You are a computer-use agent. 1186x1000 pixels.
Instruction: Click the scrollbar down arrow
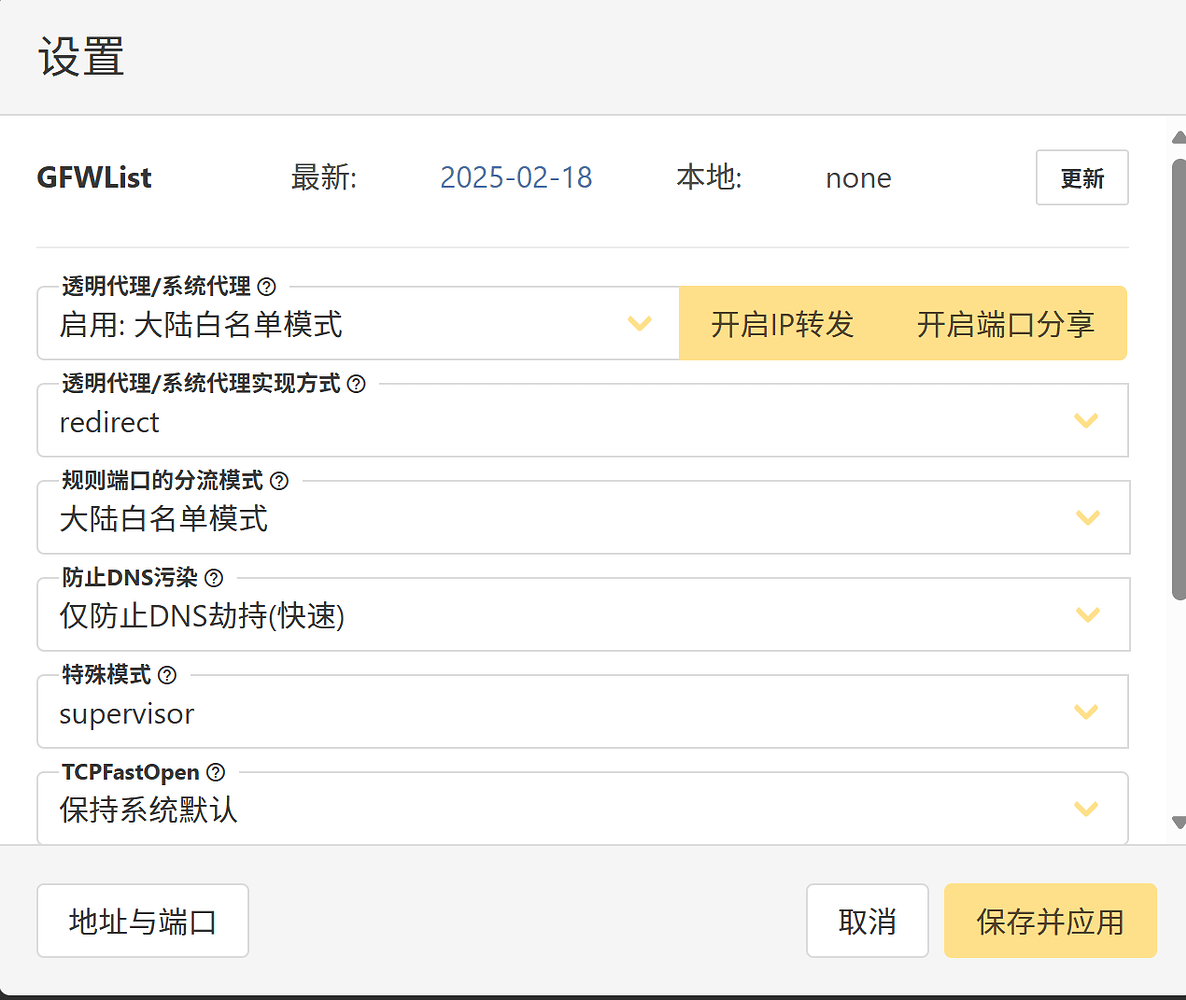click(x=1178, y=822)
